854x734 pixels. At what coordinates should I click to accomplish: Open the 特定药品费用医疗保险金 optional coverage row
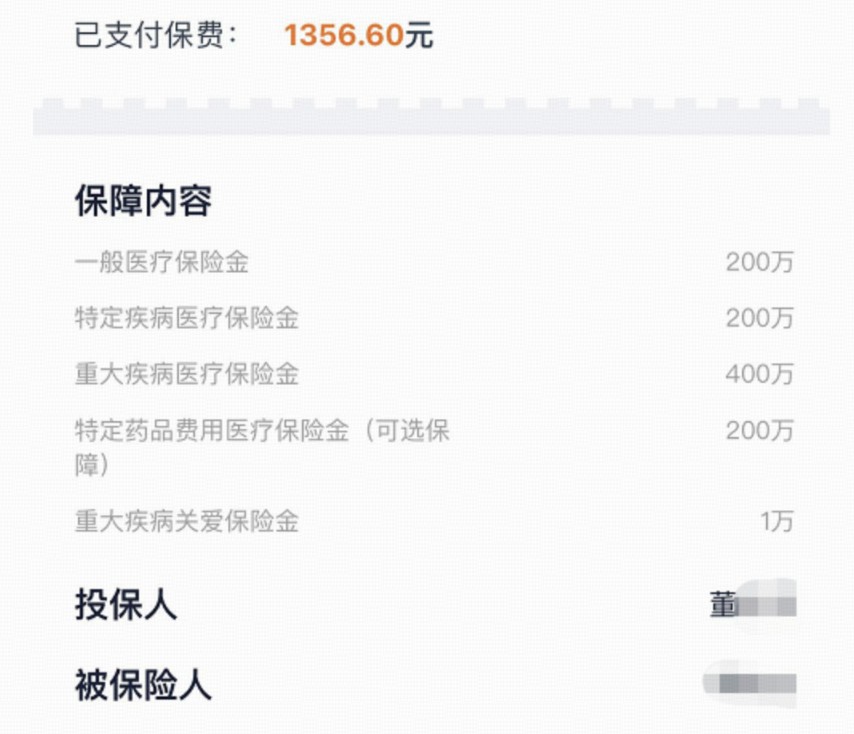pos(434,448)
